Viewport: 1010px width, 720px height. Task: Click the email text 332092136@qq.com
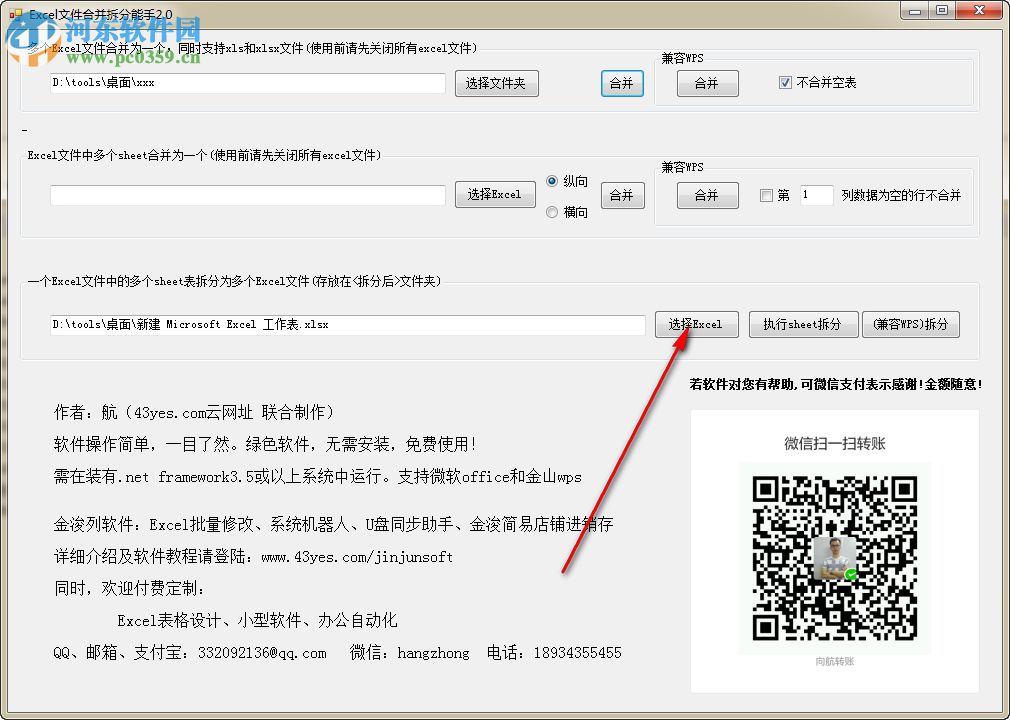[262, 653]
